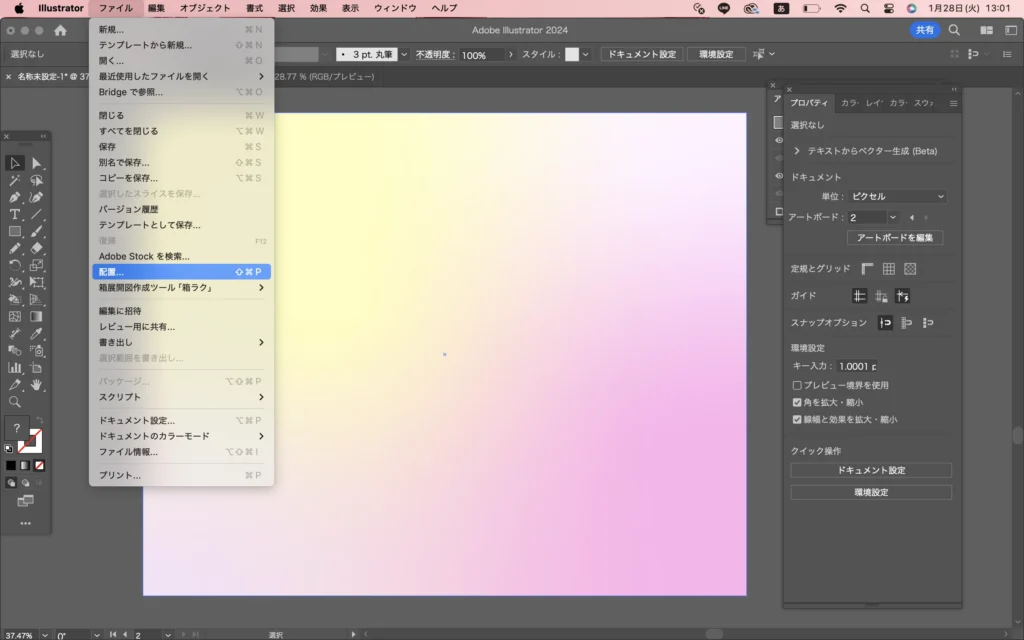Viewport: 1024px width, 640px height.
Task: Show rulers icon next to 定規とグリッド
Action: [867, 269]
